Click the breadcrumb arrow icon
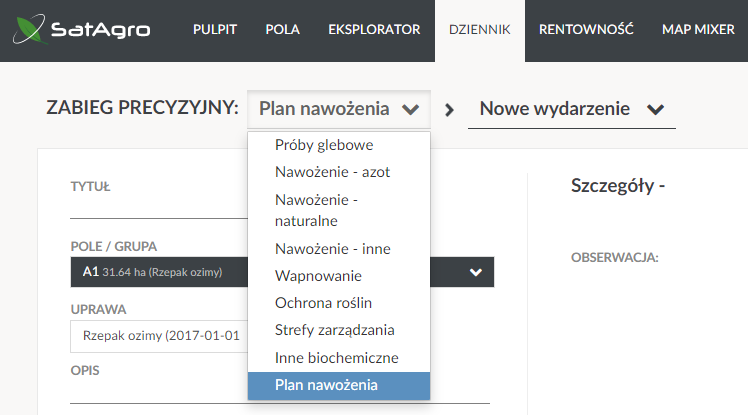748x415 pixels. [x=449, y=110]
